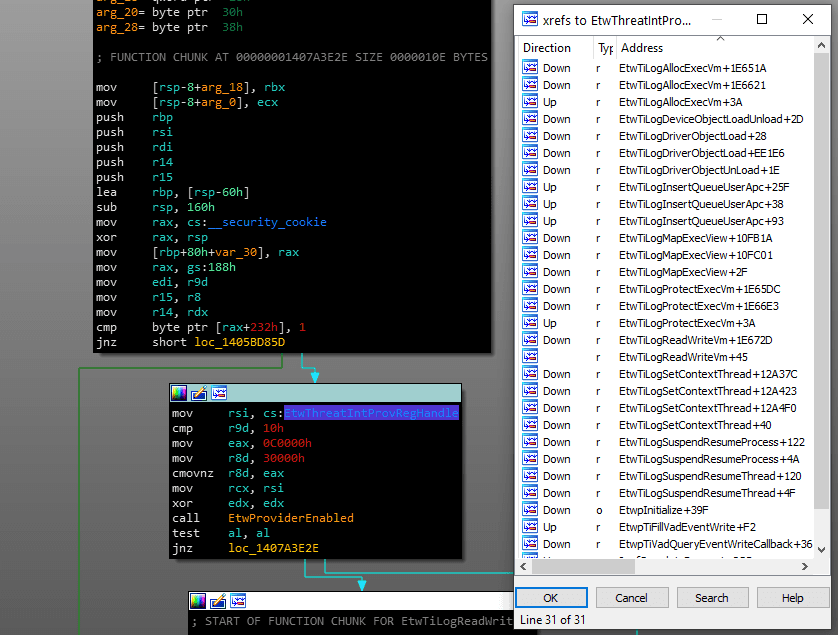Click the row icon for EtwTiLogProtectExecVm+3A
This screenshot has height=635, width=838.
coord(530,323)
